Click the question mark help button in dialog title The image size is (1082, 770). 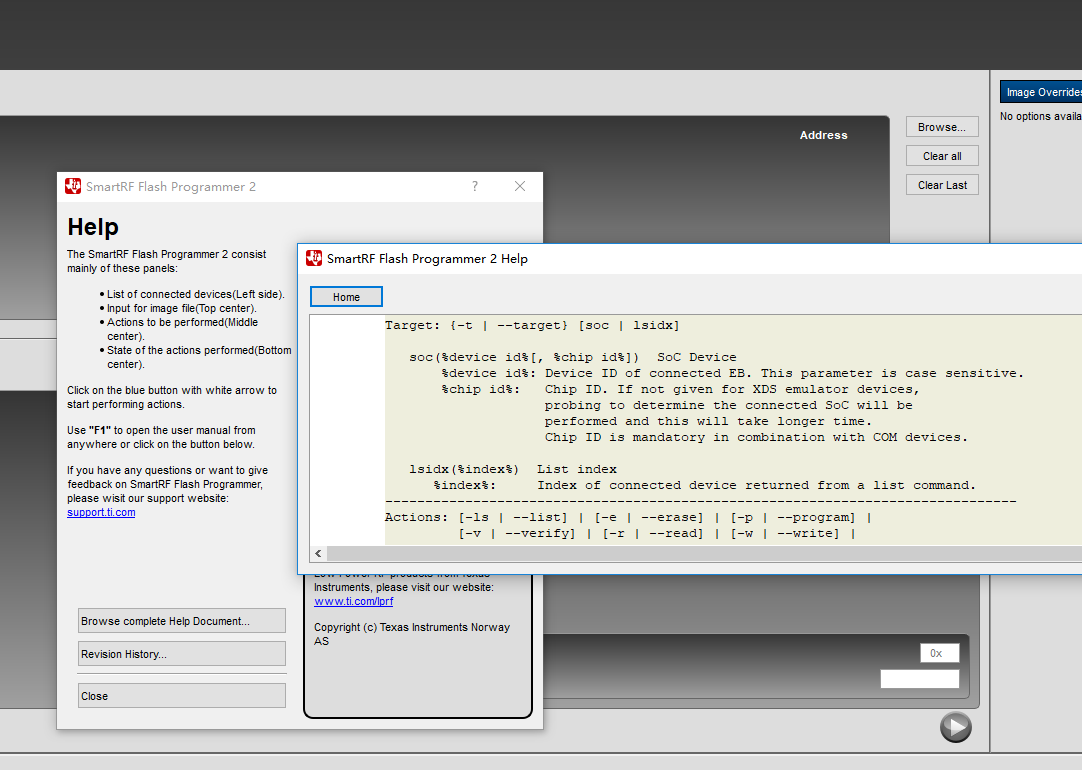475,186
